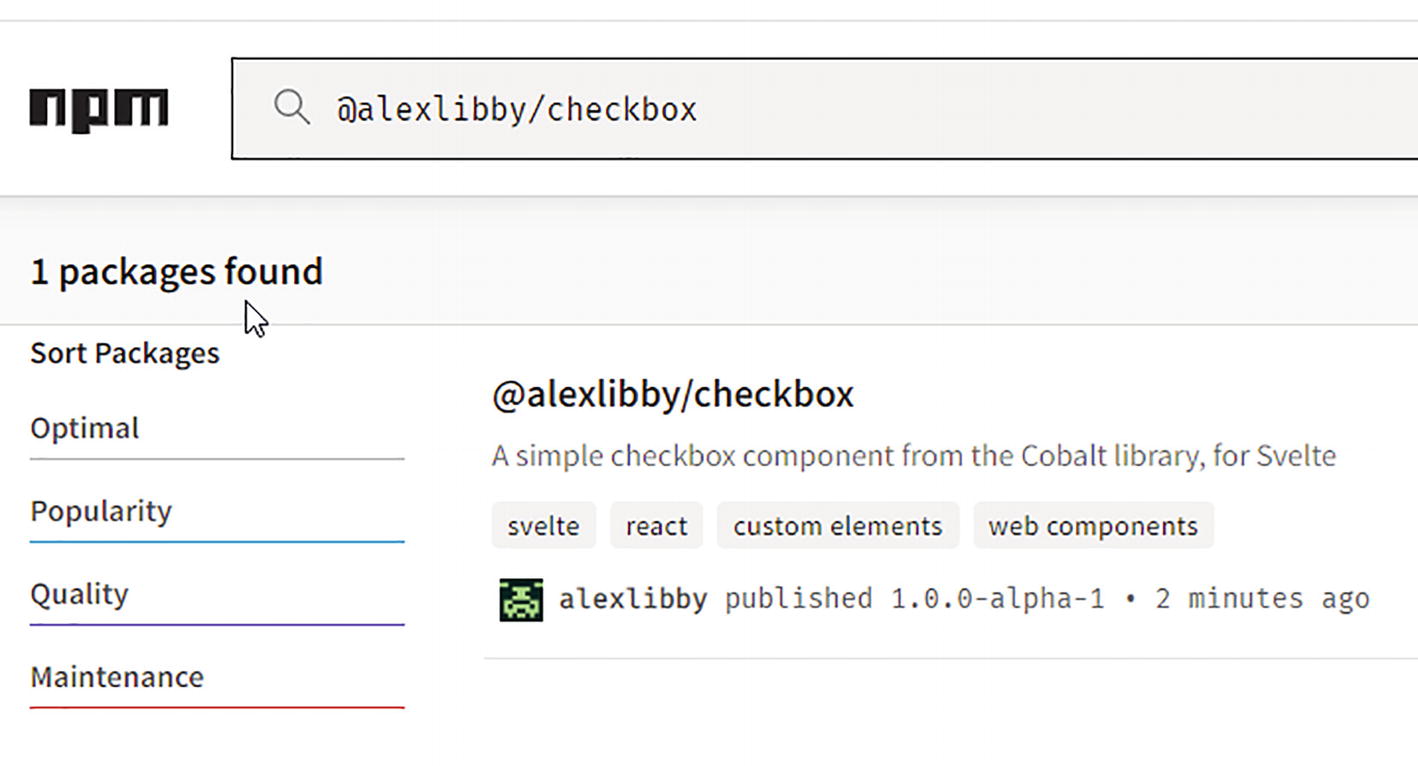Click the red line under Maintenance

pos(217,707)
